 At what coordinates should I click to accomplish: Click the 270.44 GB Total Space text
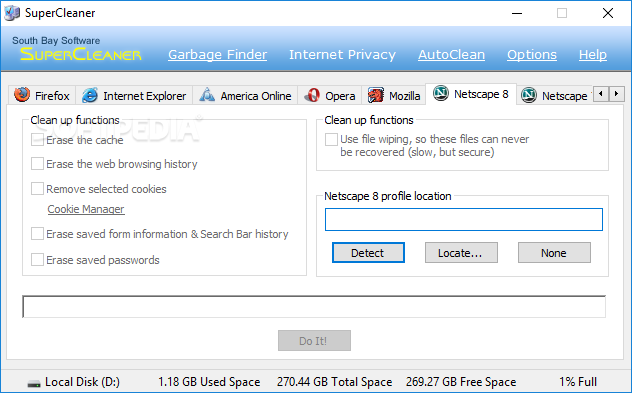click(334, 382)
